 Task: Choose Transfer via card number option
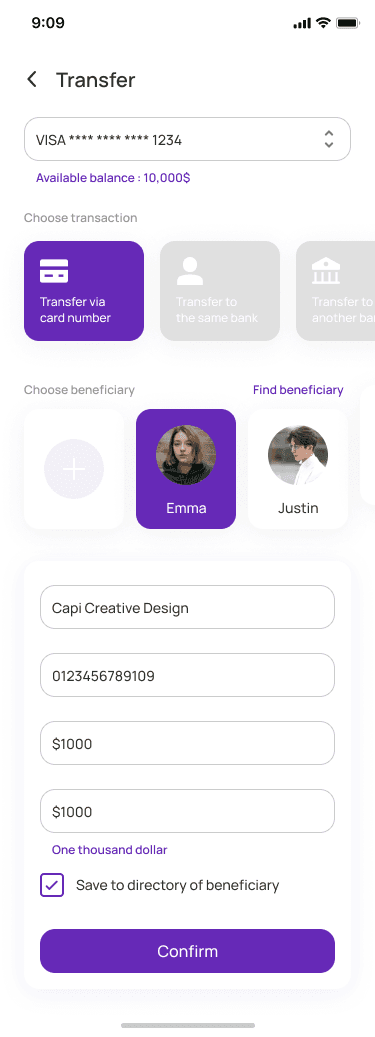[84, 291]
